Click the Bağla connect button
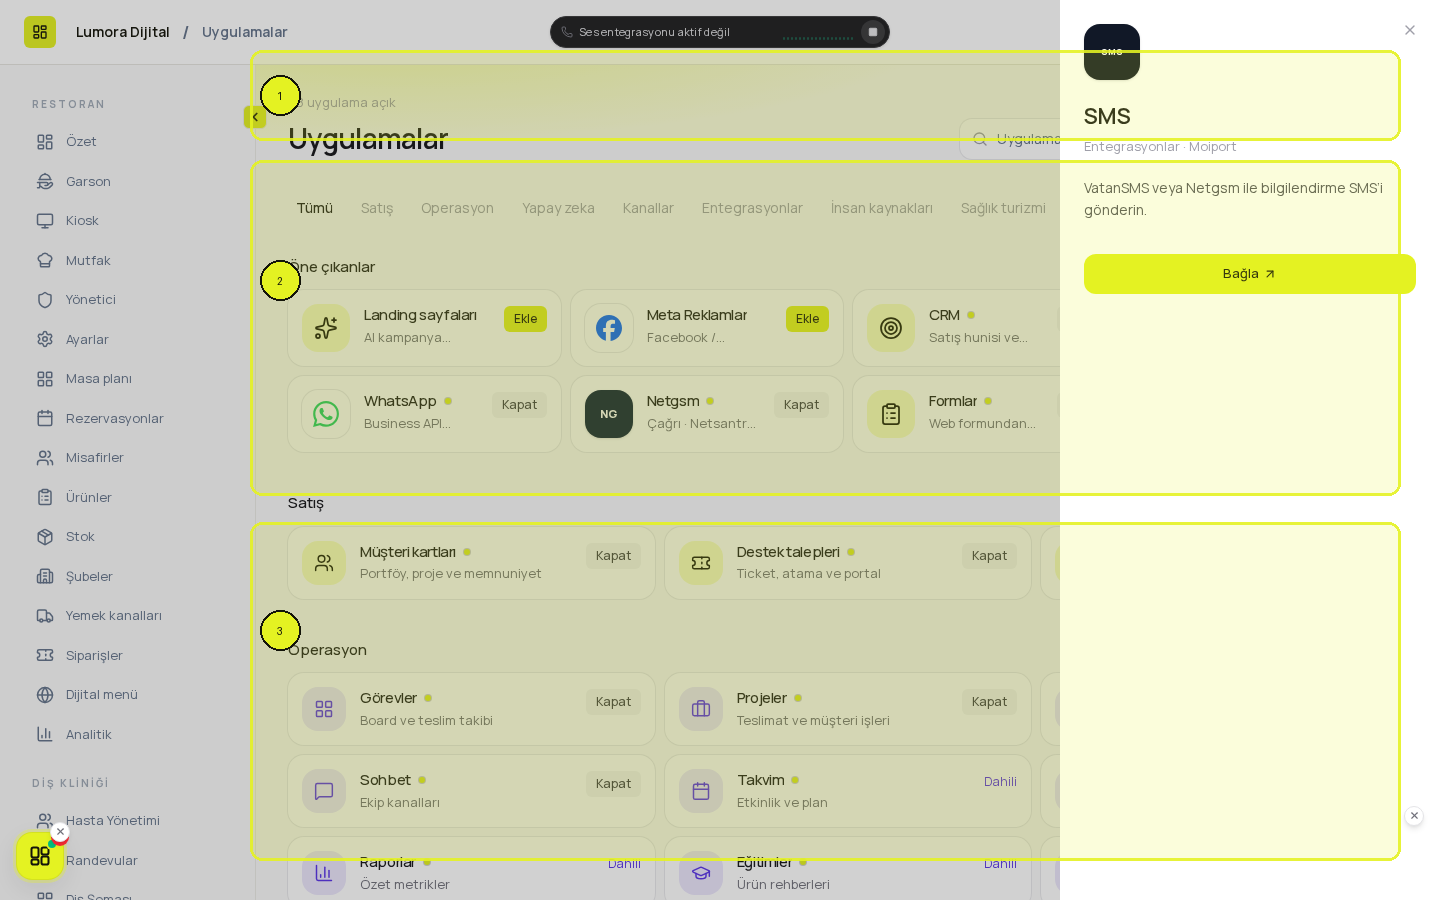The height and width of the screenshot is (900, 1440). tap(1250, 274)
